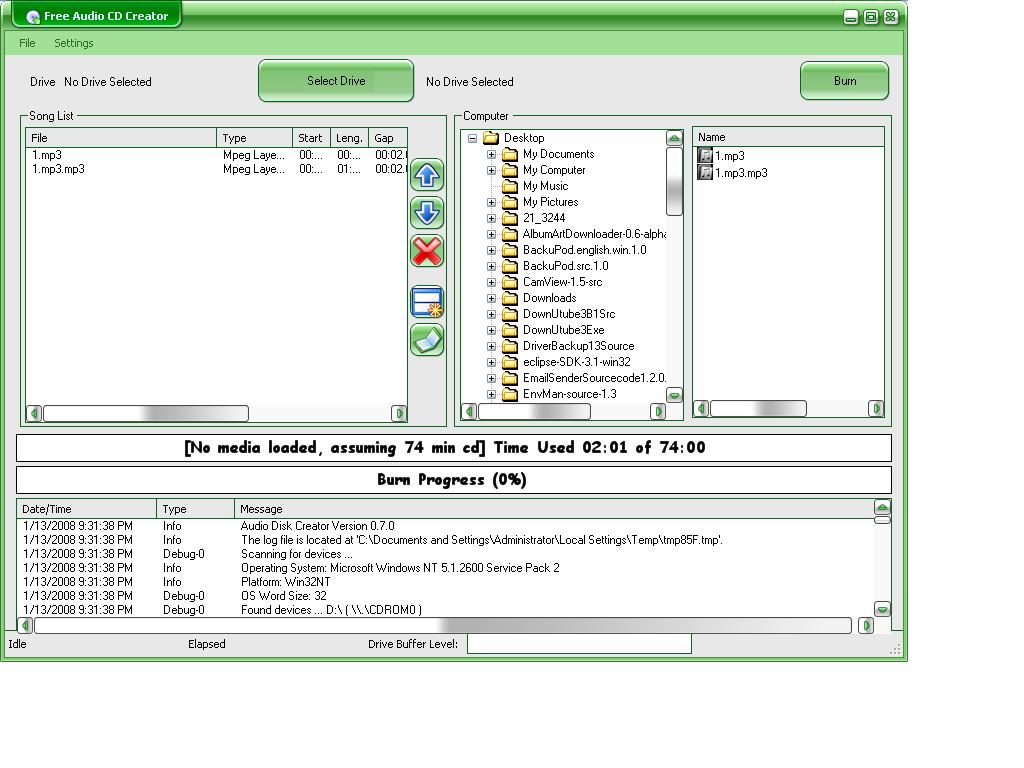The width and height of the screenshot is (1024, 768).
Task: Sort Song List by File column header
Action: click(121, 138)
